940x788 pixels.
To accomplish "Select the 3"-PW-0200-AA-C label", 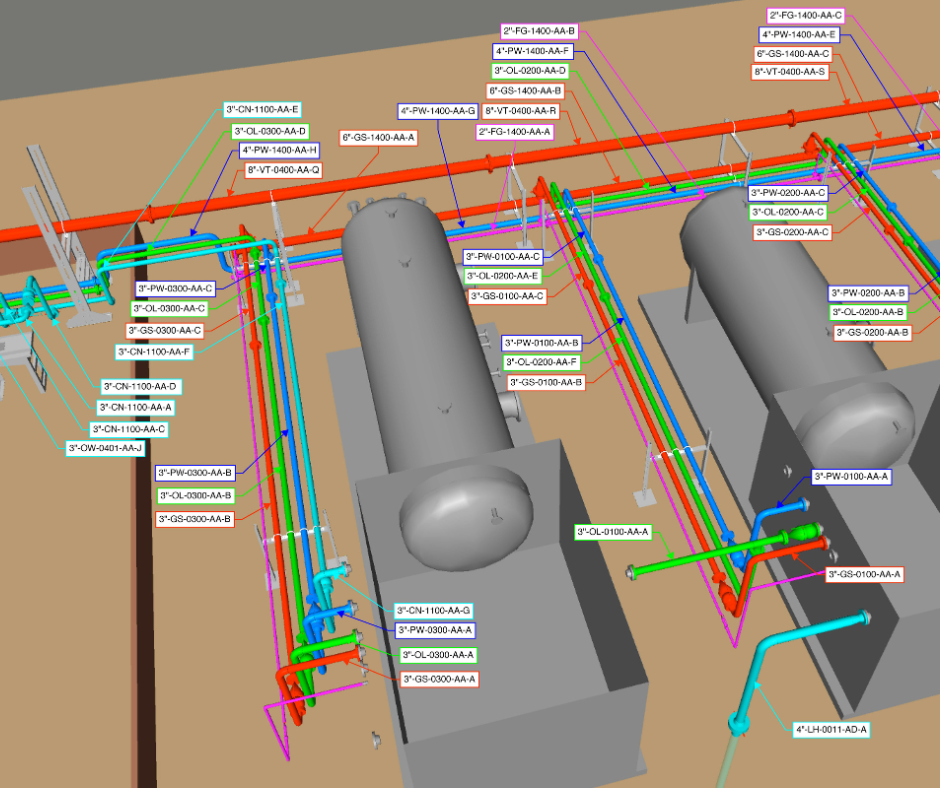I will point(789,192).
